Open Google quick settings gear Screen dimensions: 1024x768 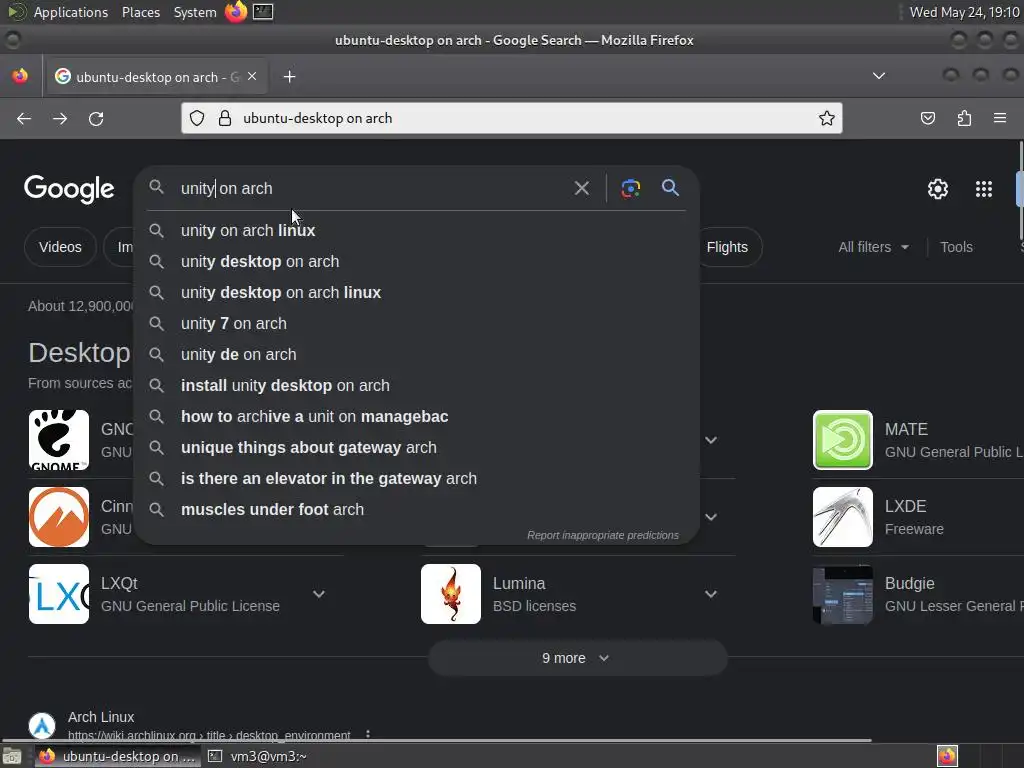(938, 189)
